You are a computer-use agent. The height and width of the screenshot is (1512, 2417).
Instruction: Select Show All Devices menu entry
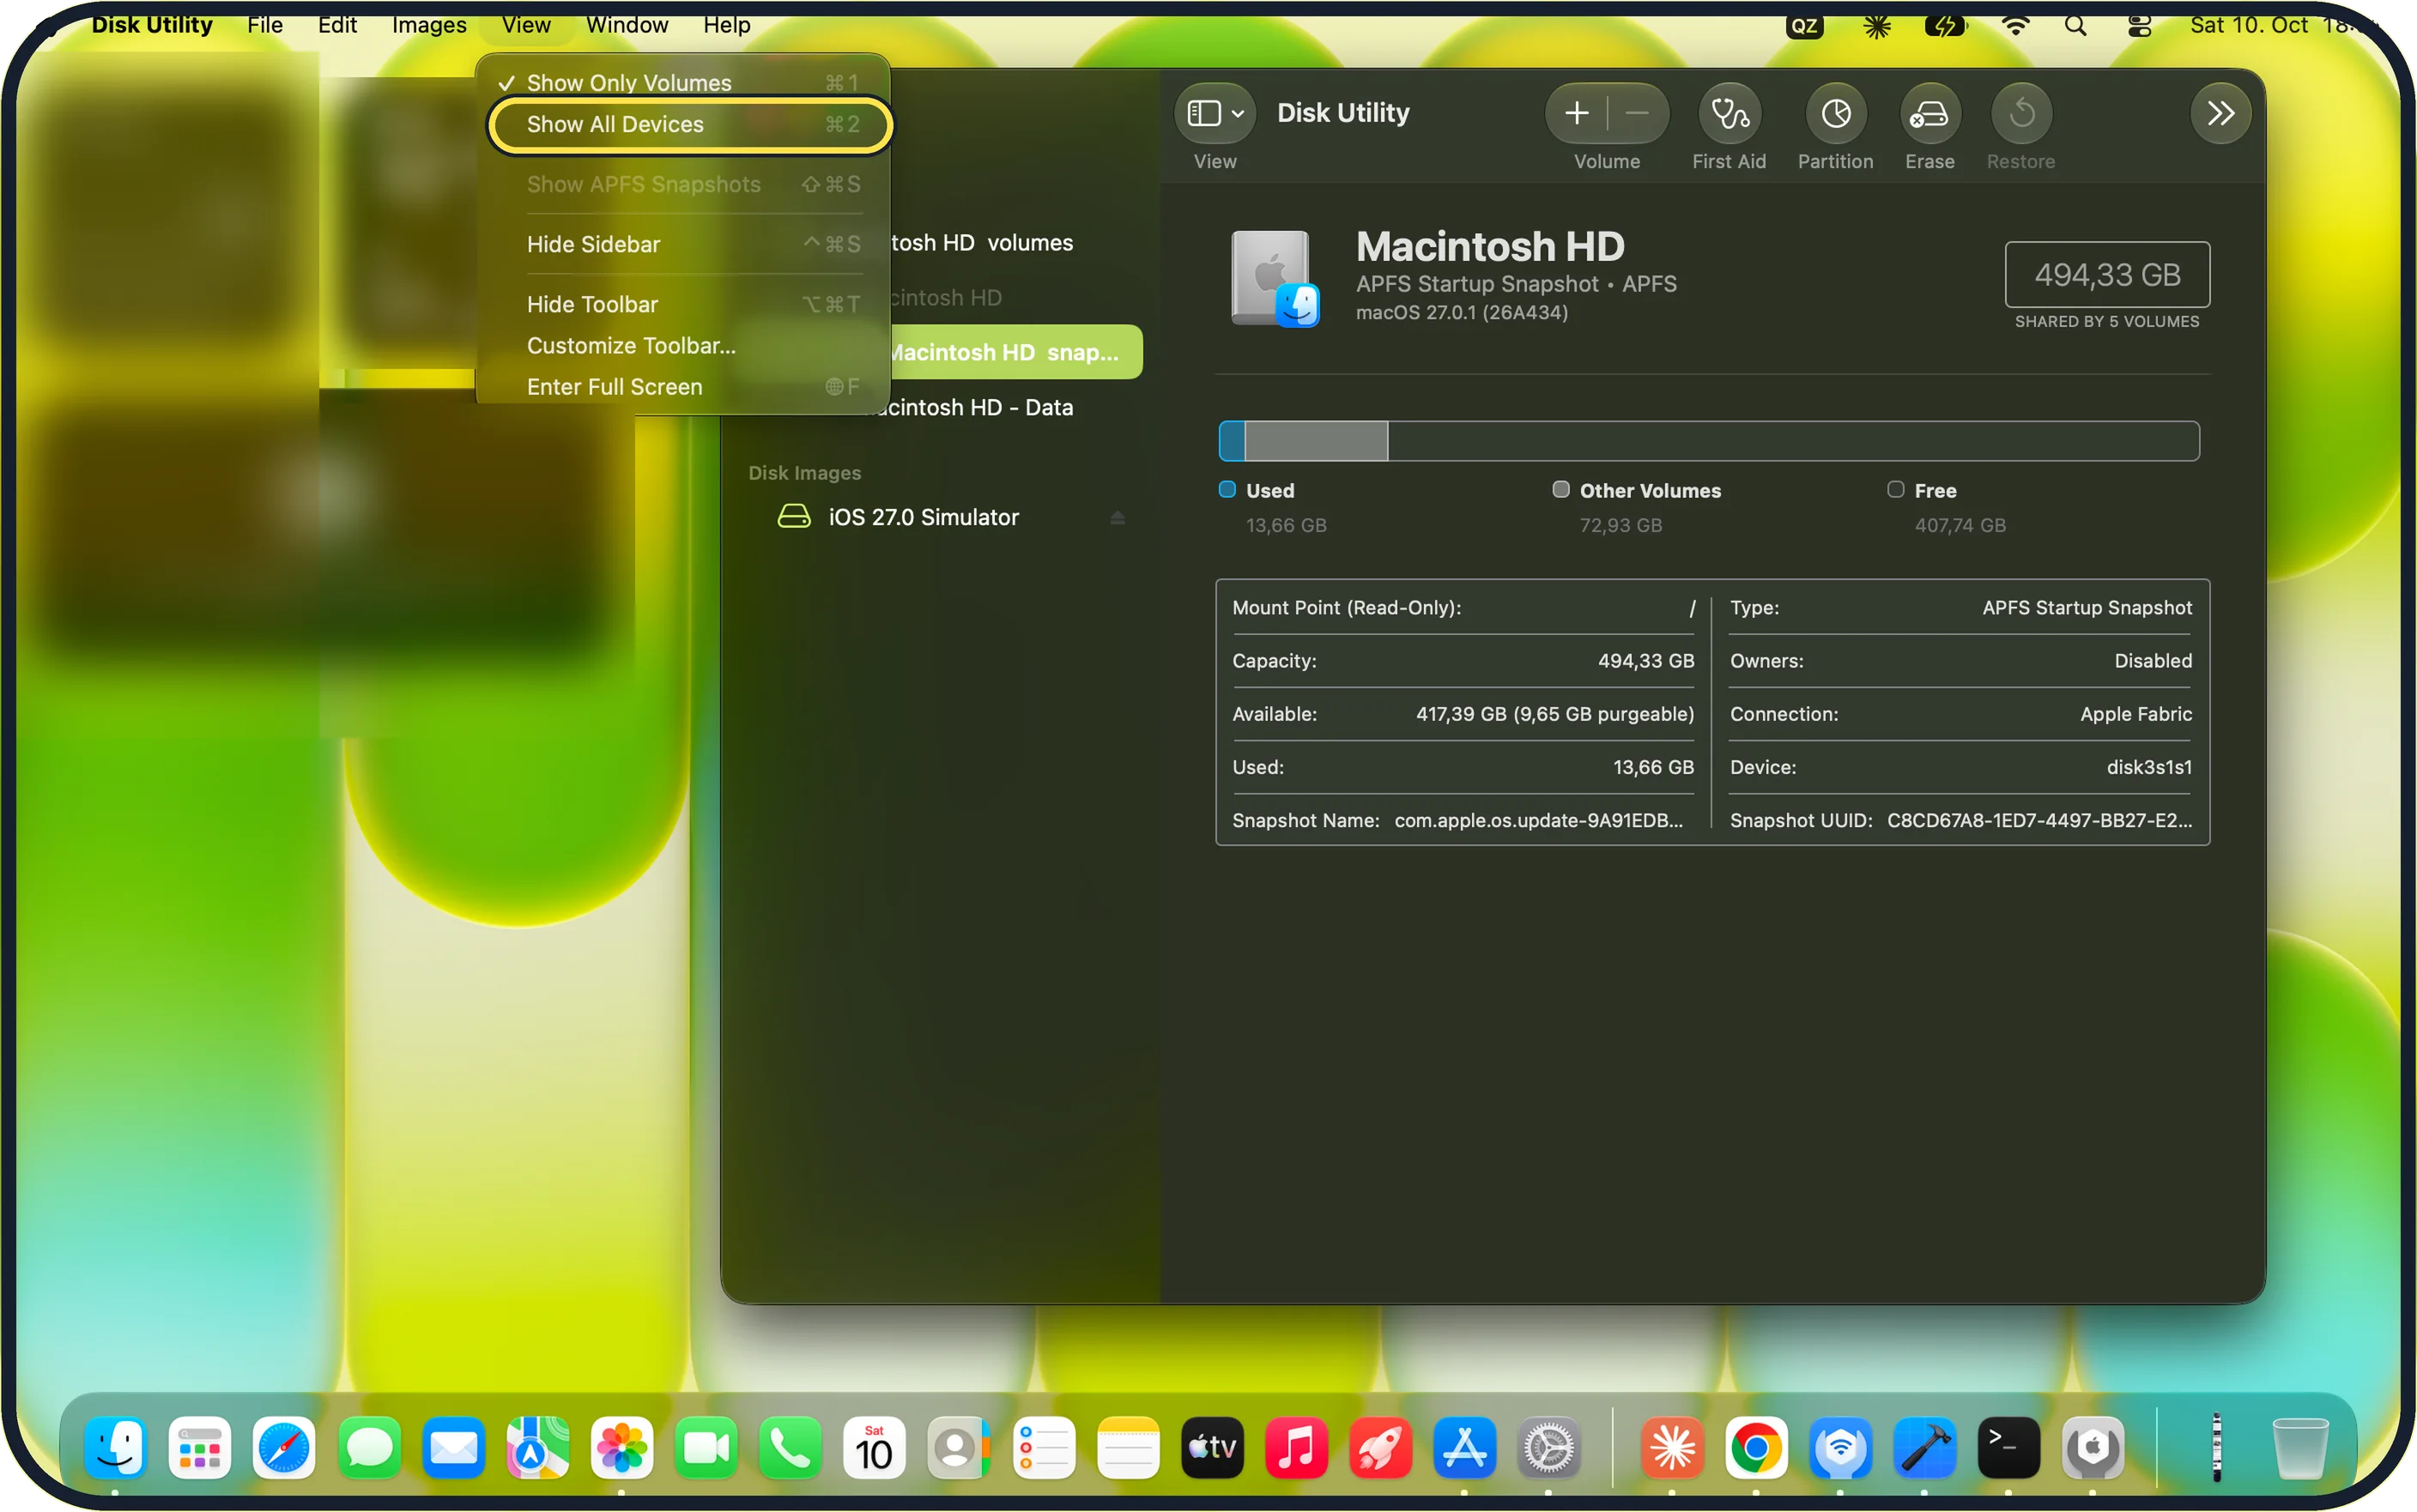689,125
